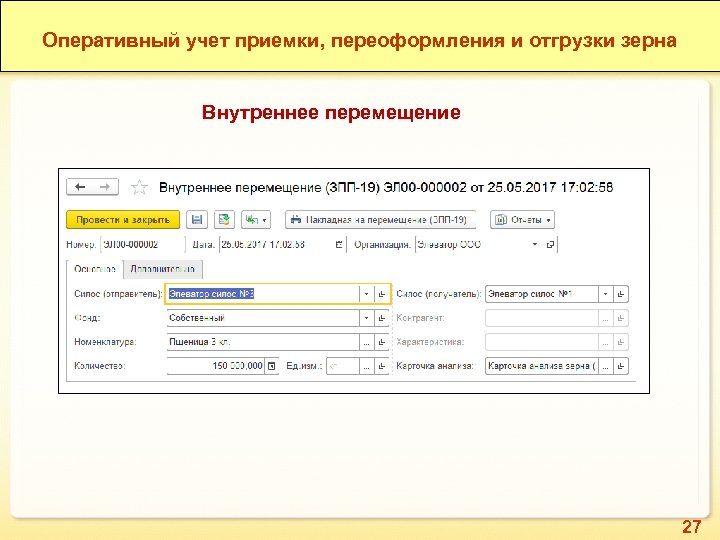Click the 'Ед.изм.' input field
Viewport: 720px width, 540px height.
(x=343, y=366)
